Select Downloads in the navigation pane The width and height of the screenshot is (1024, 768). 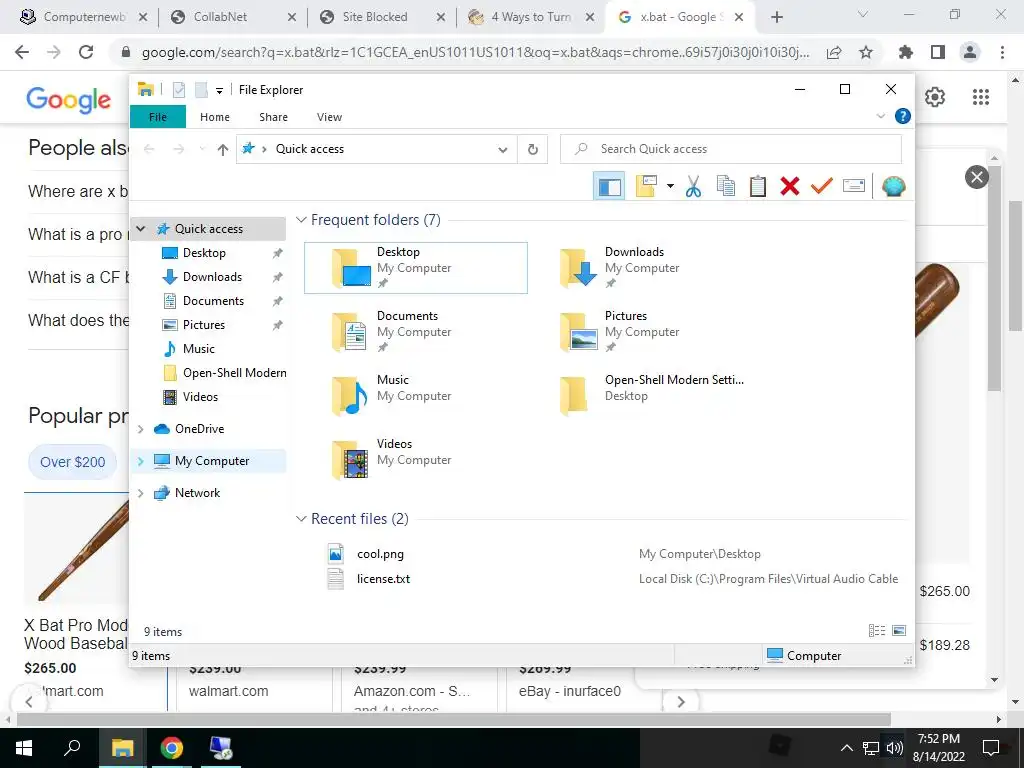[212, 277]
